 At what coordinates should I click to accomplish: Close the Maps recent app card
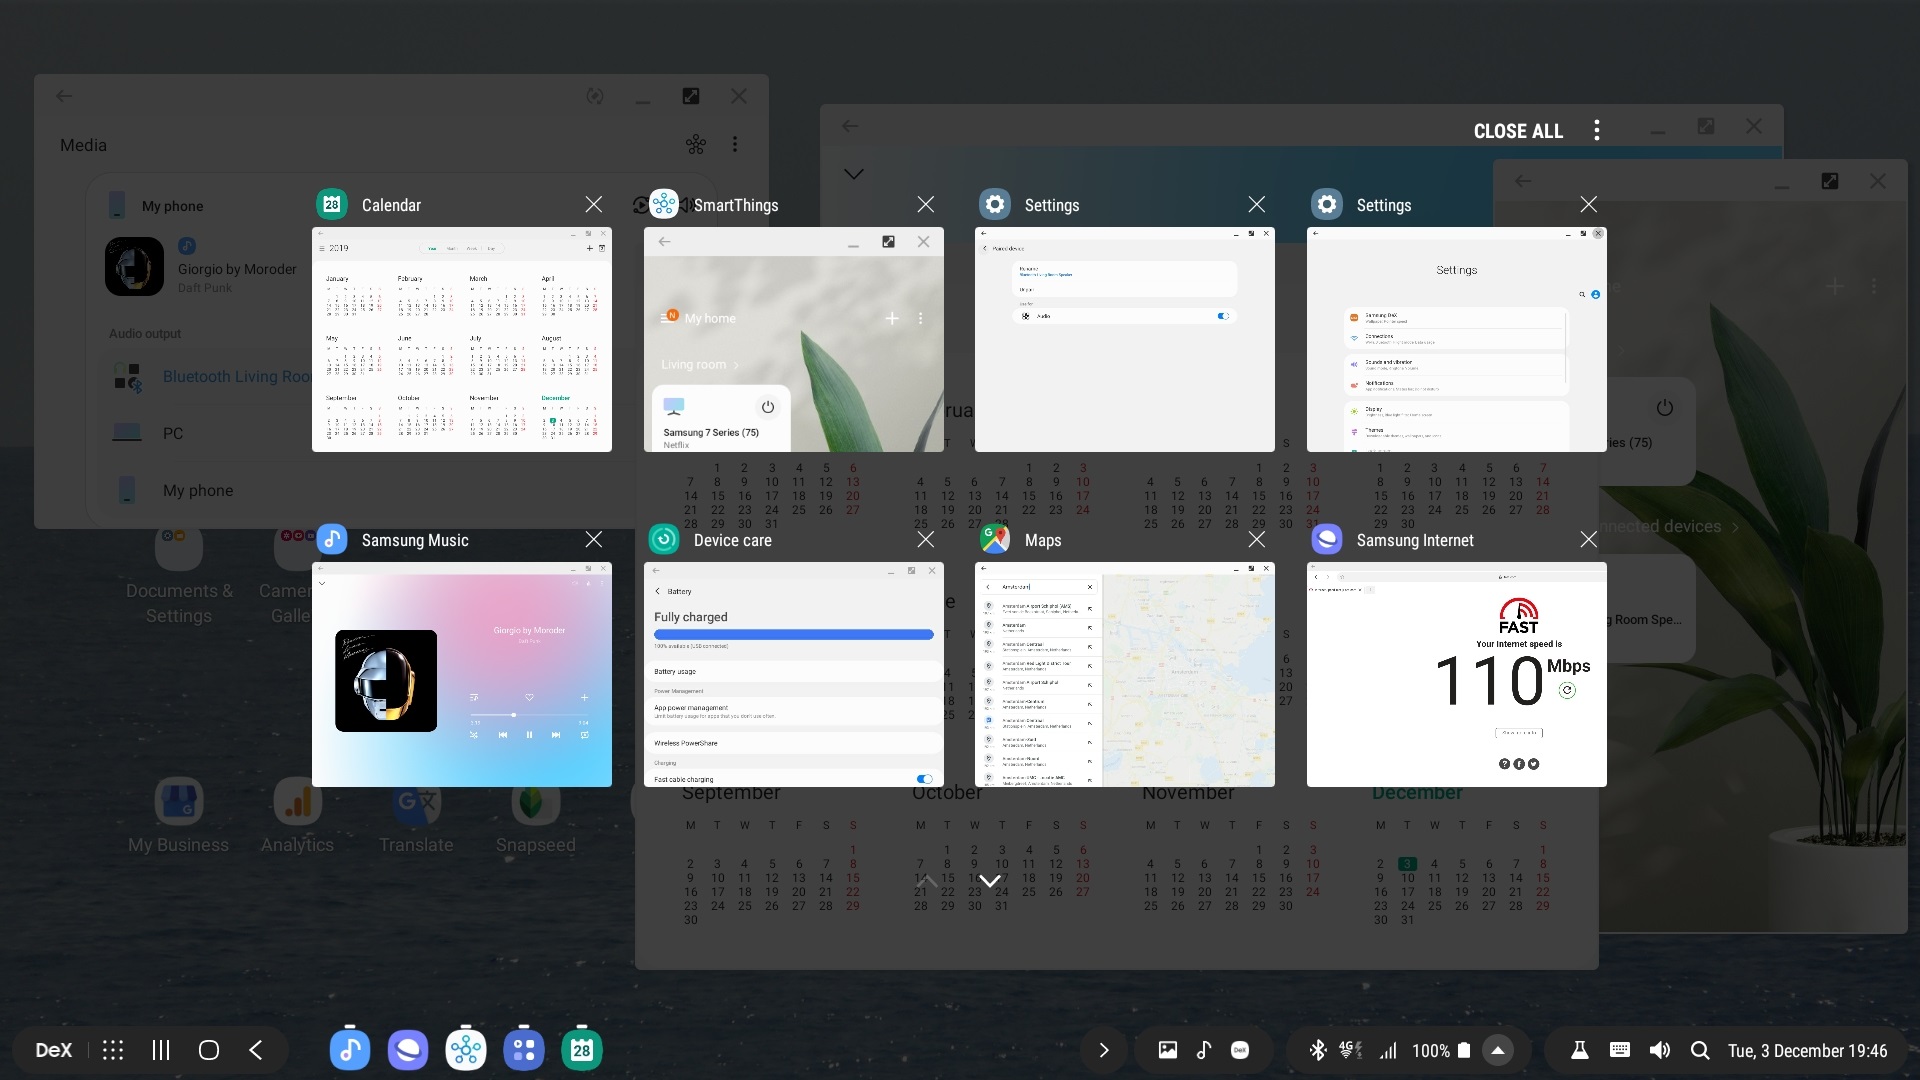coord(1256,540)
